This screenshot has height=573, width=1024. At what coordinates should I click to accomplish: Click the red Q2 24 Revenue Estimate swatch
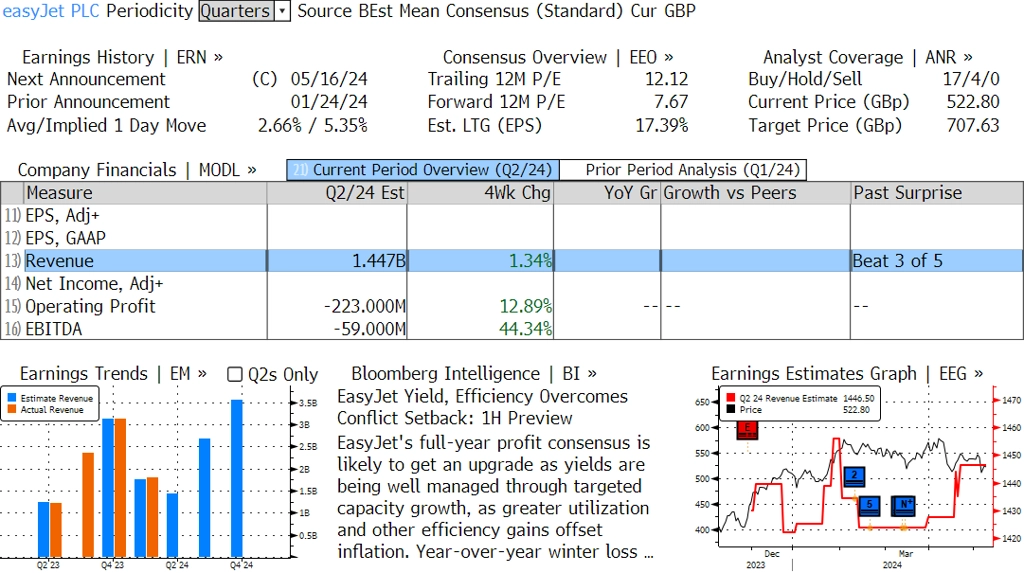[x=730, y=398]
